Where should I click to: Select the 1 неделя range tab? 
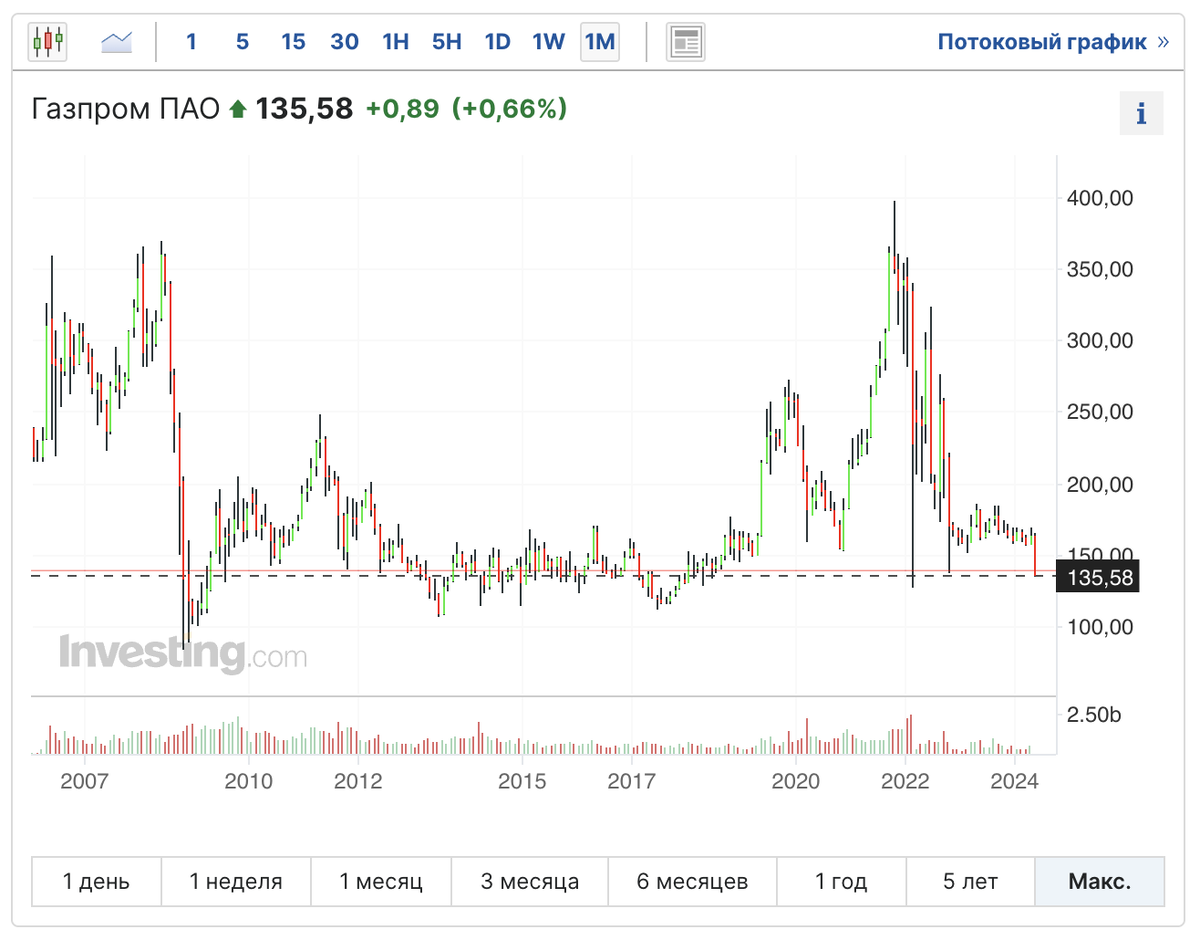coord(236,882)
